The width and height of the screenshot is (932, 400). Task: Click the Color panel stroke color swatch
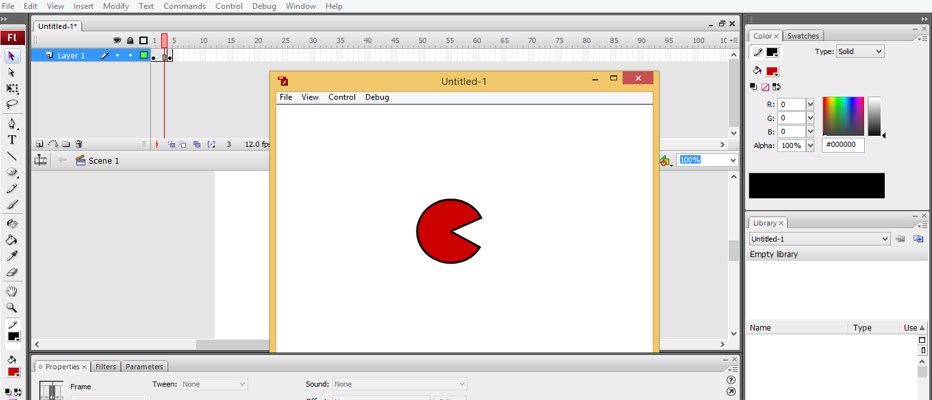772,52
